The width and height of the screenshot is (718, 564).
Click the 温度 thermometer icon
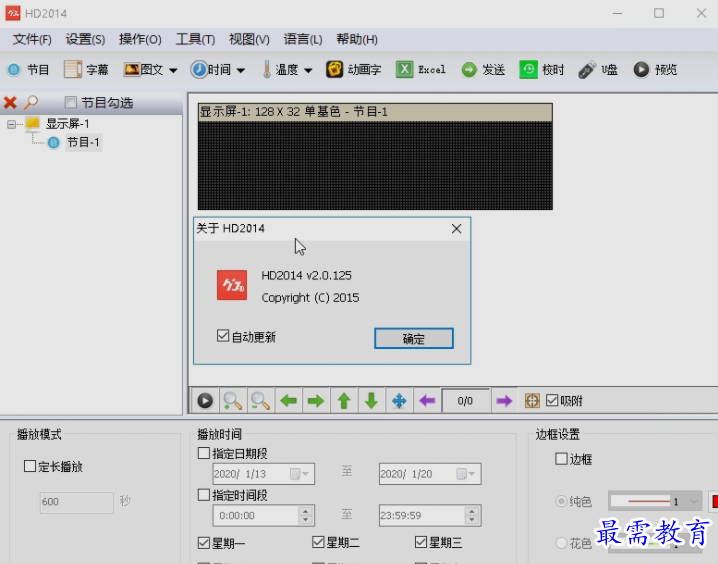point(267,70)
